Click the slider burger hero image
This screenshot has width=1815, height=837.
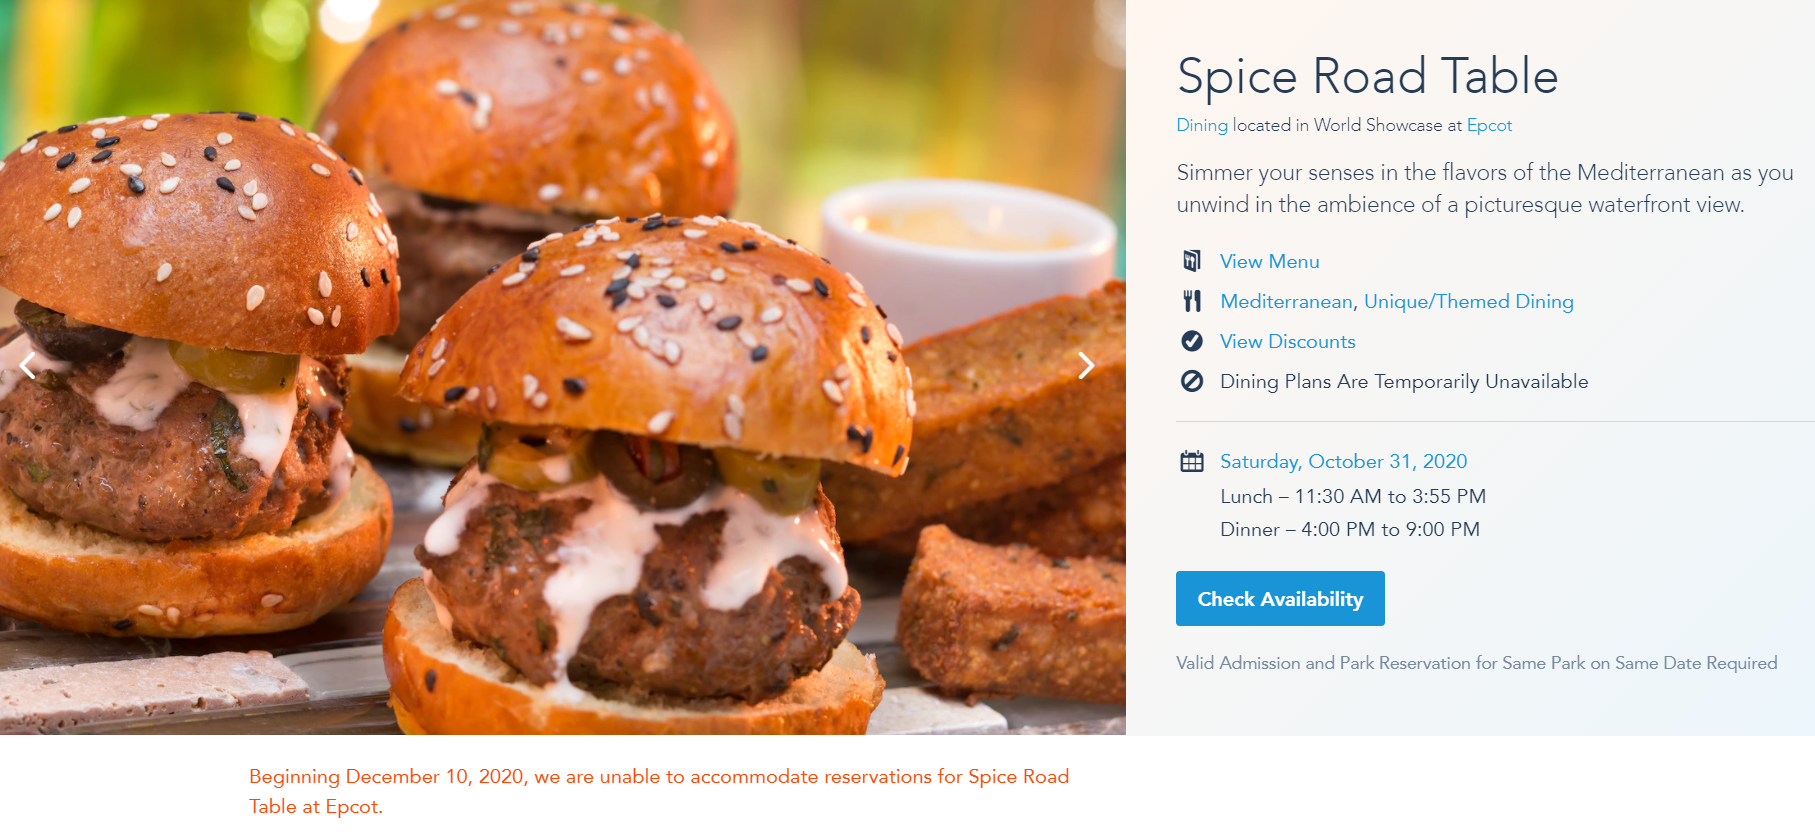pos(563,367)
